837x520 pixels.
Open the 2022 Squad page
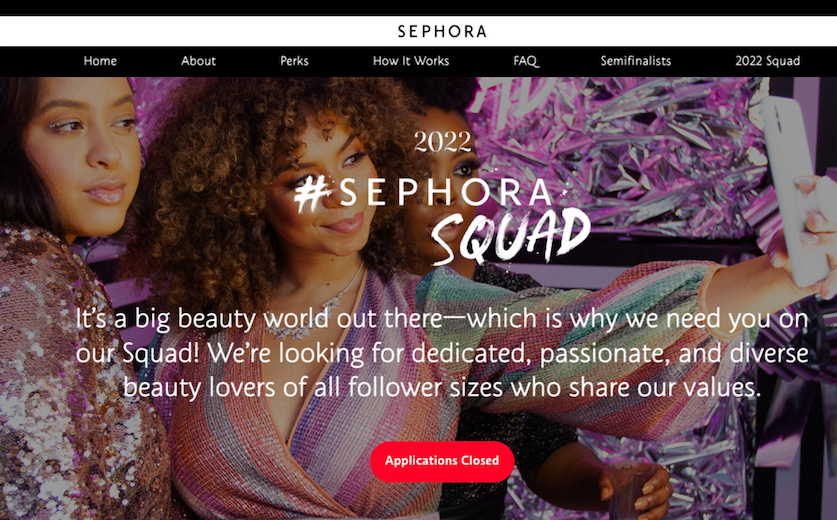point(767,61)
